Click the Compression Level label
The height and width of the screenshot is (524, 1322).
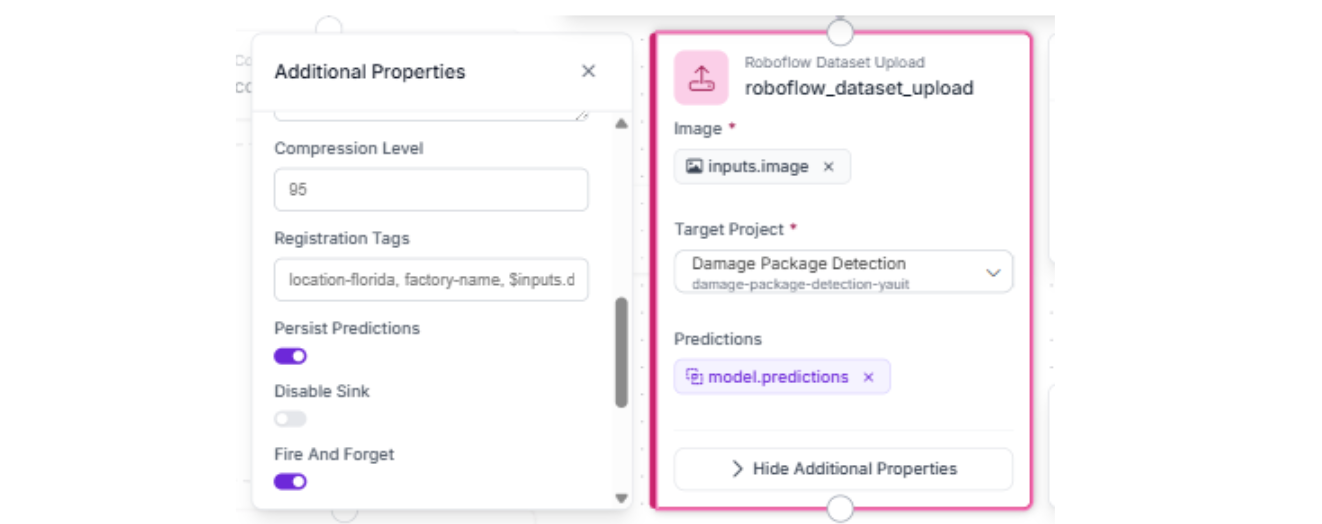[x=349, y=148]
